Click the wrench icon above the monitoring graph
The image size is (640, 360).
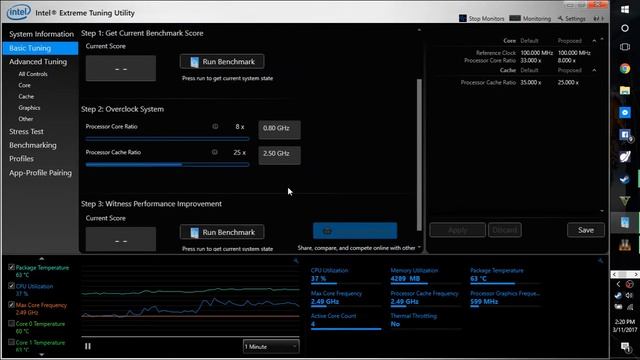tap(296, 261)
